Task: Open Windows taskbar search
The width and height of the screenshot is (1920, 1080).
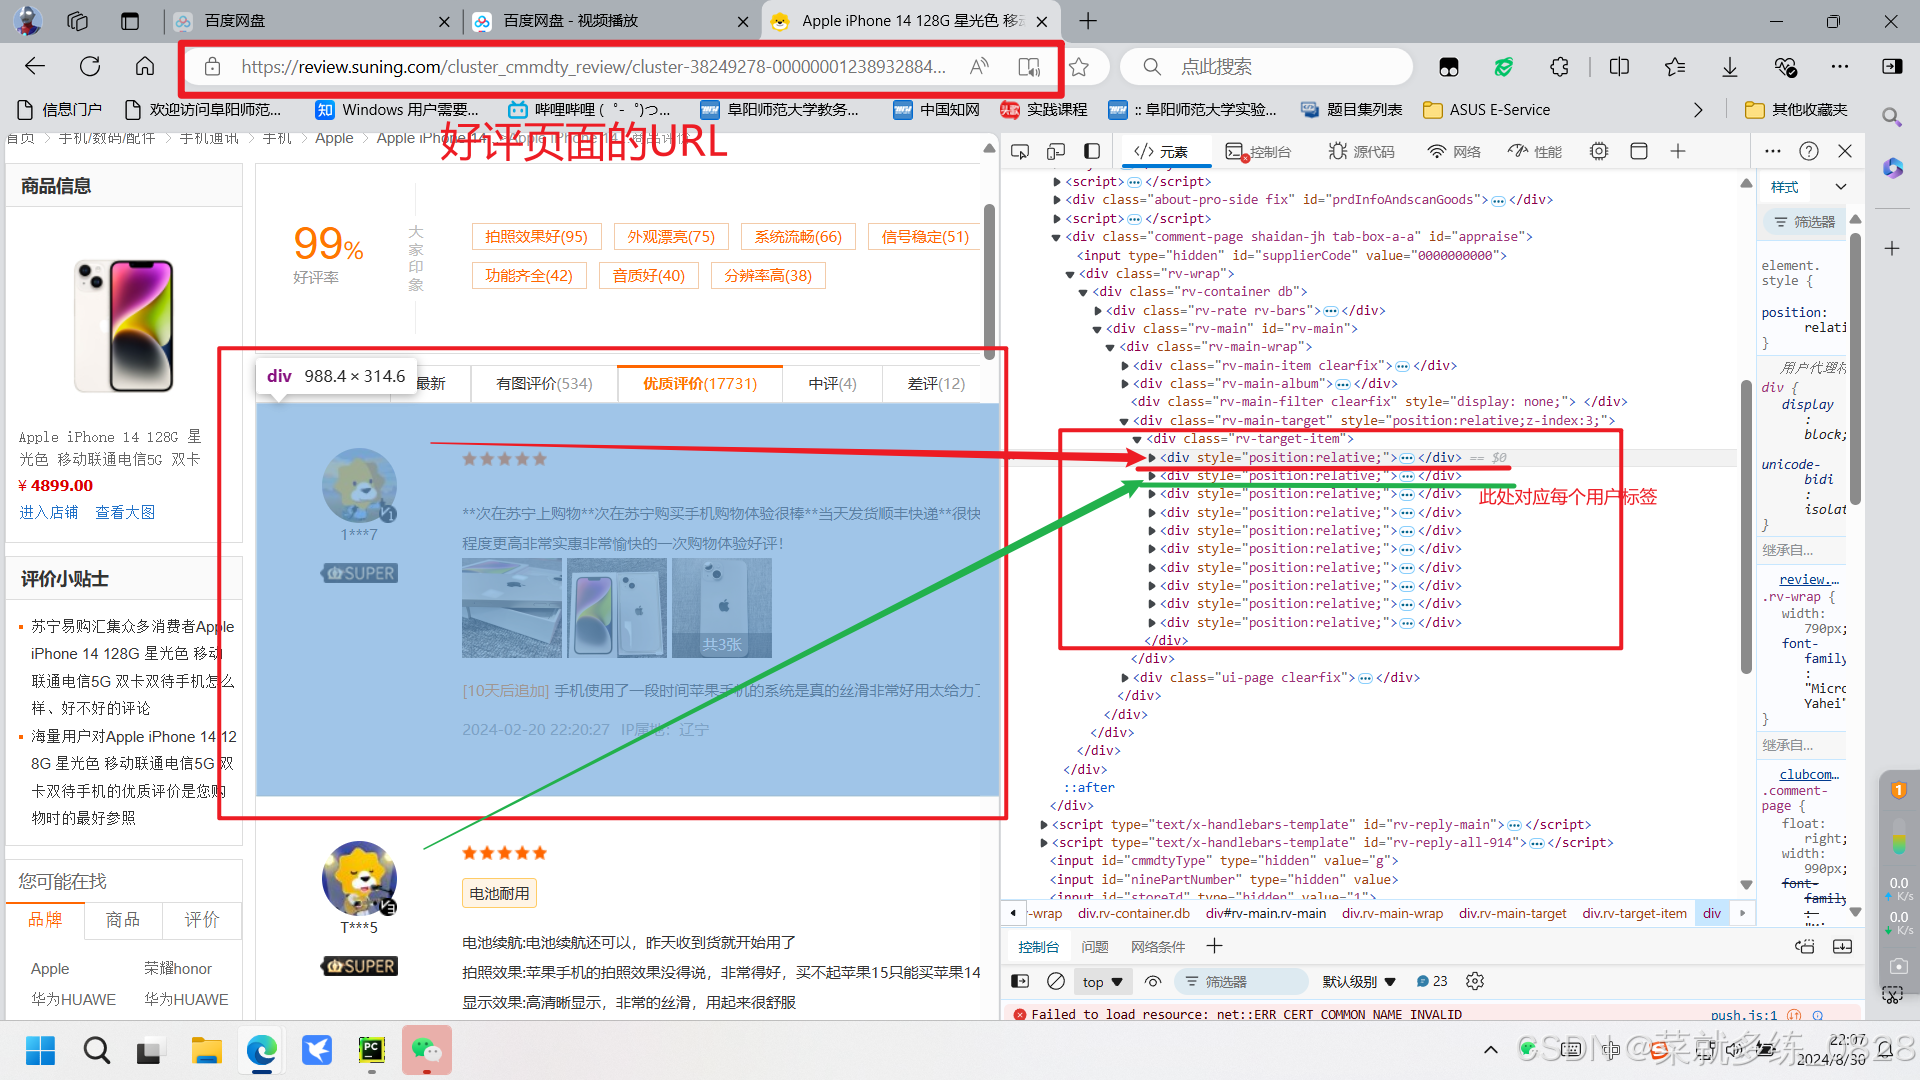Action: coord(96,1050)
